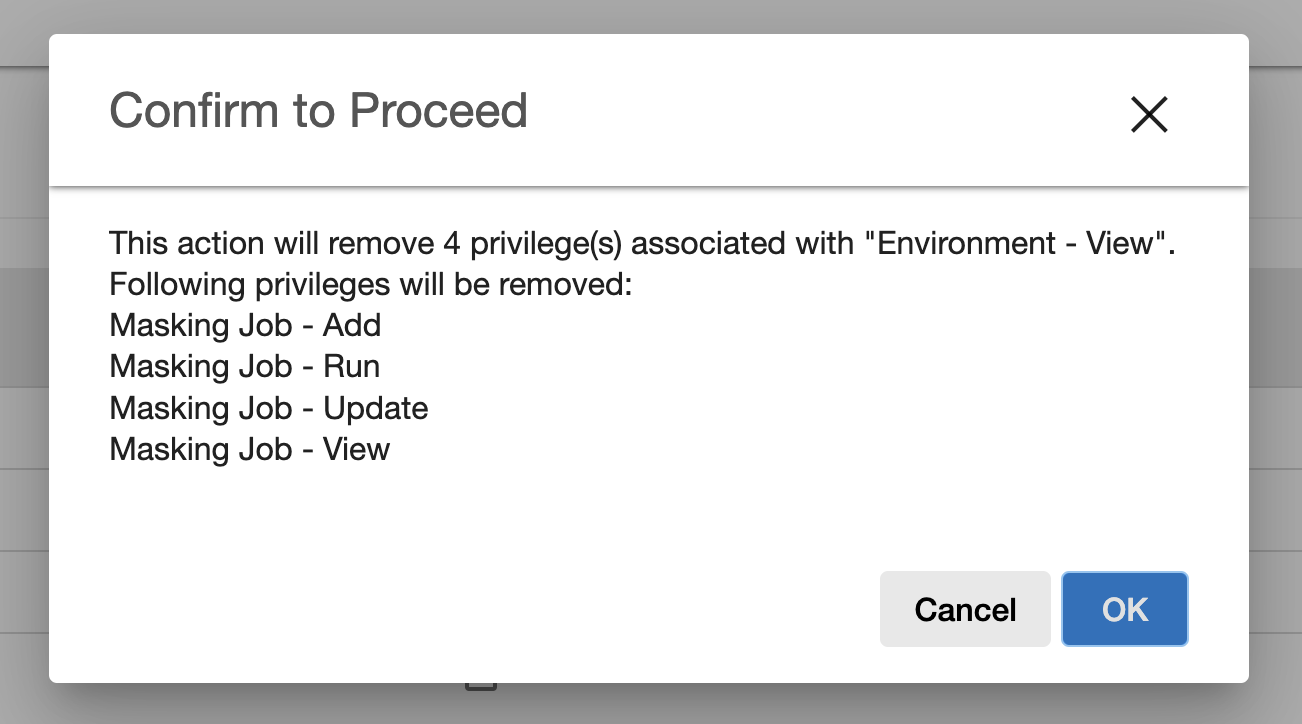Viewport: 1302px width, 724px height.
Task: Click the checkbox peeking below the dialog
Action: tap(481, 687)
